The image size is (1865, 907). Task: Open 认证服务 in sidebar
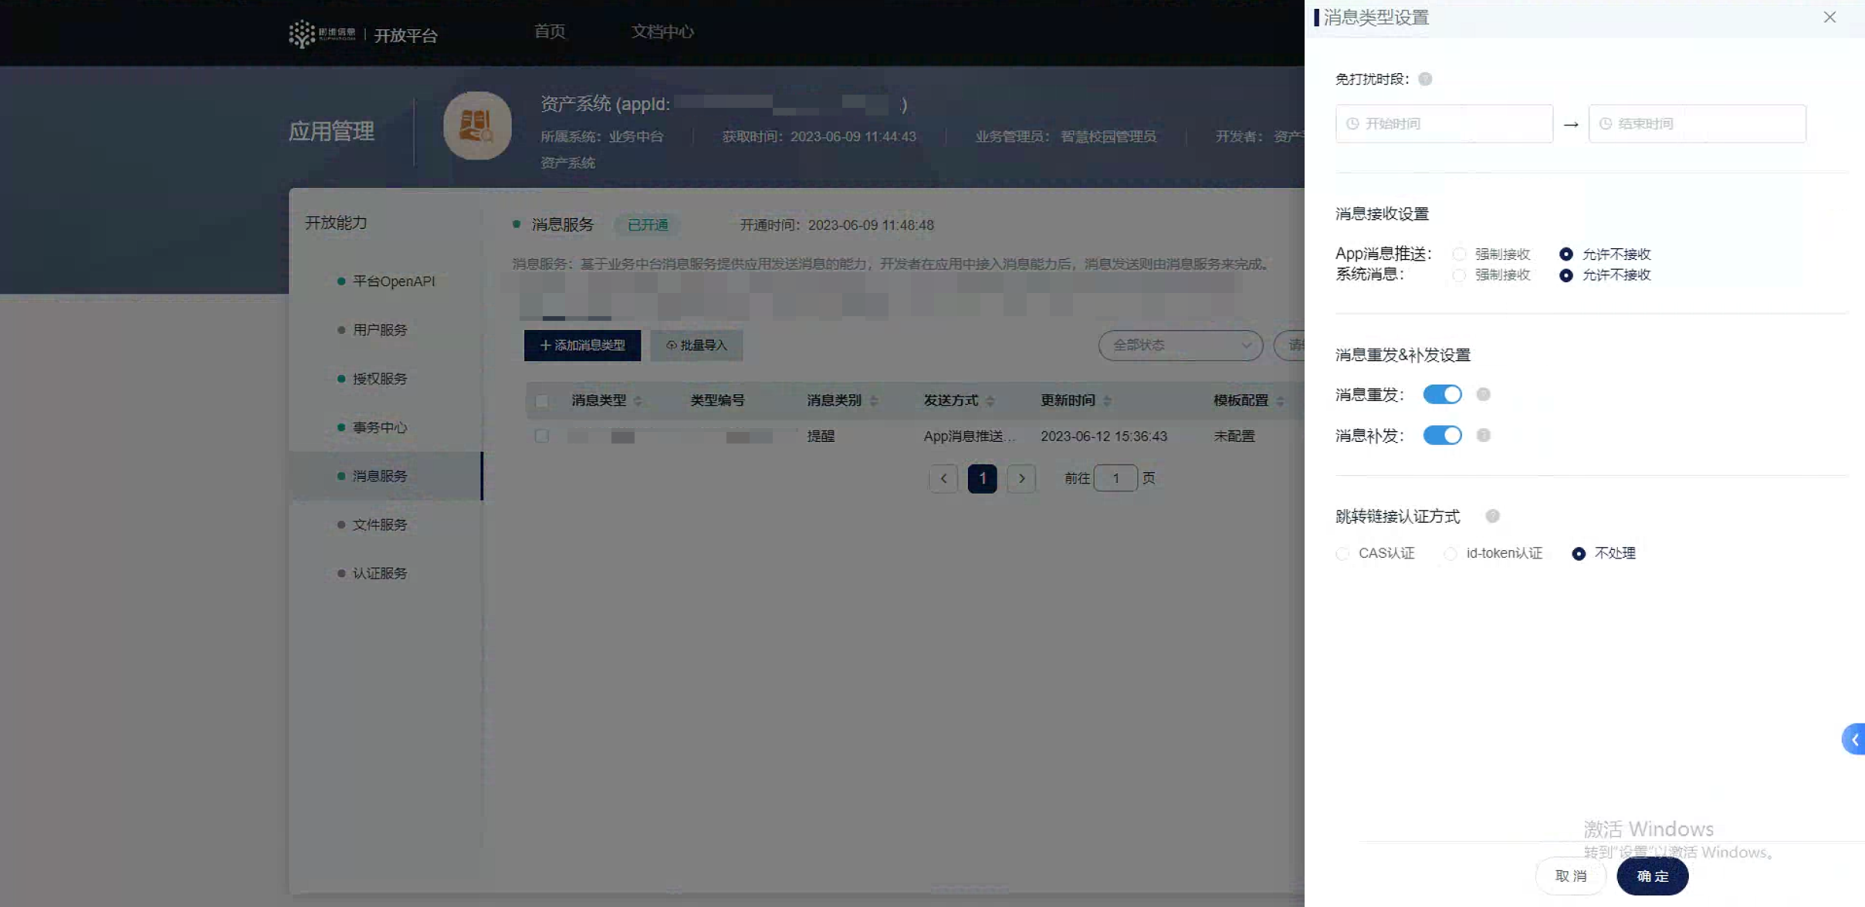[x=379, y=573]
